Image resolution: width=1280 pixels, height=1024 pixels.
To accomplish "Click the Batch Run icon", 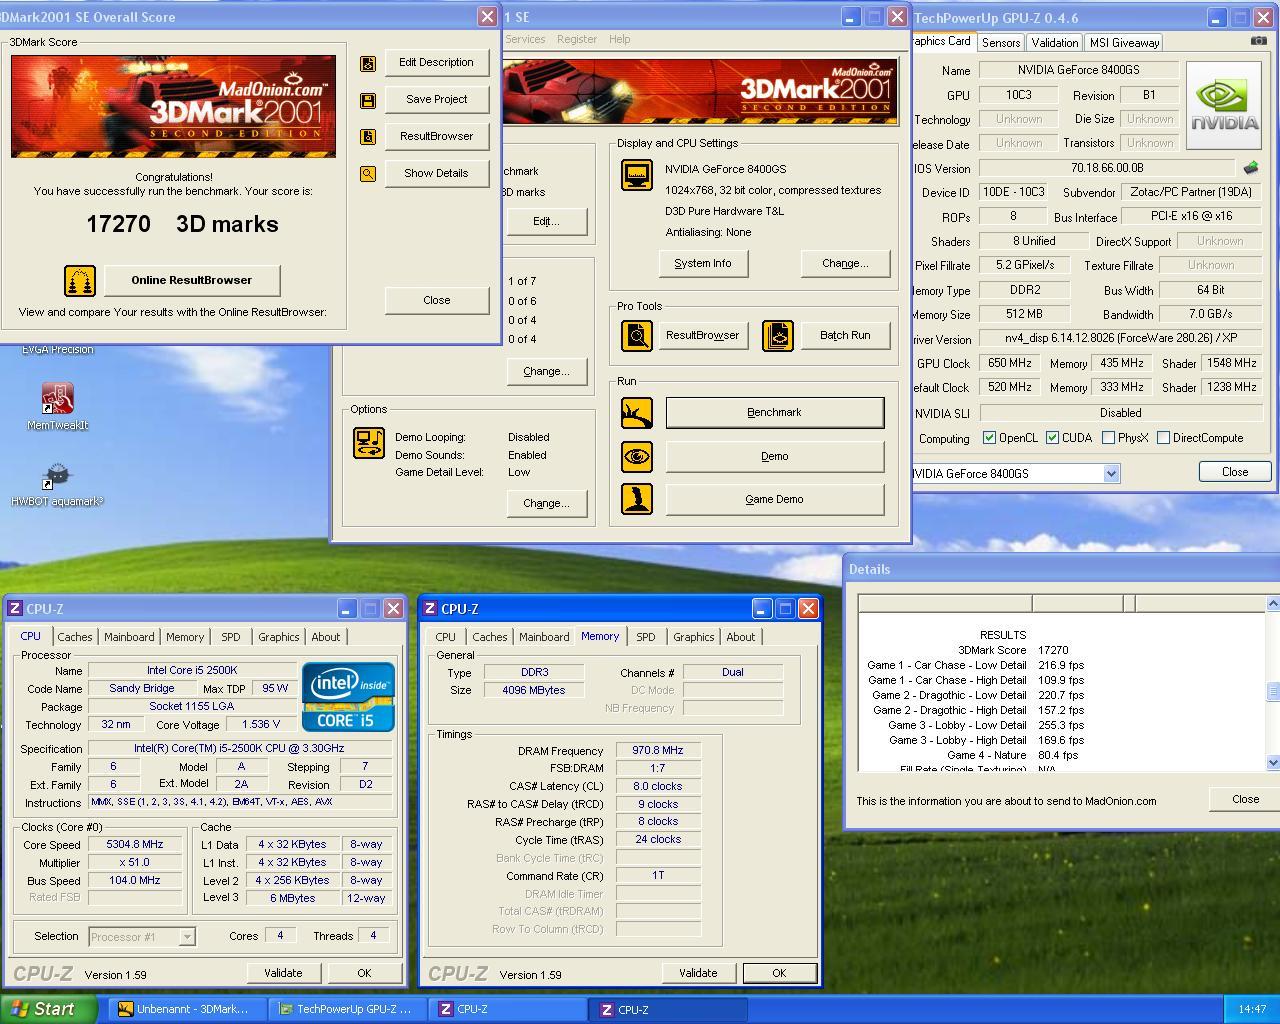I will coord(778,336).
